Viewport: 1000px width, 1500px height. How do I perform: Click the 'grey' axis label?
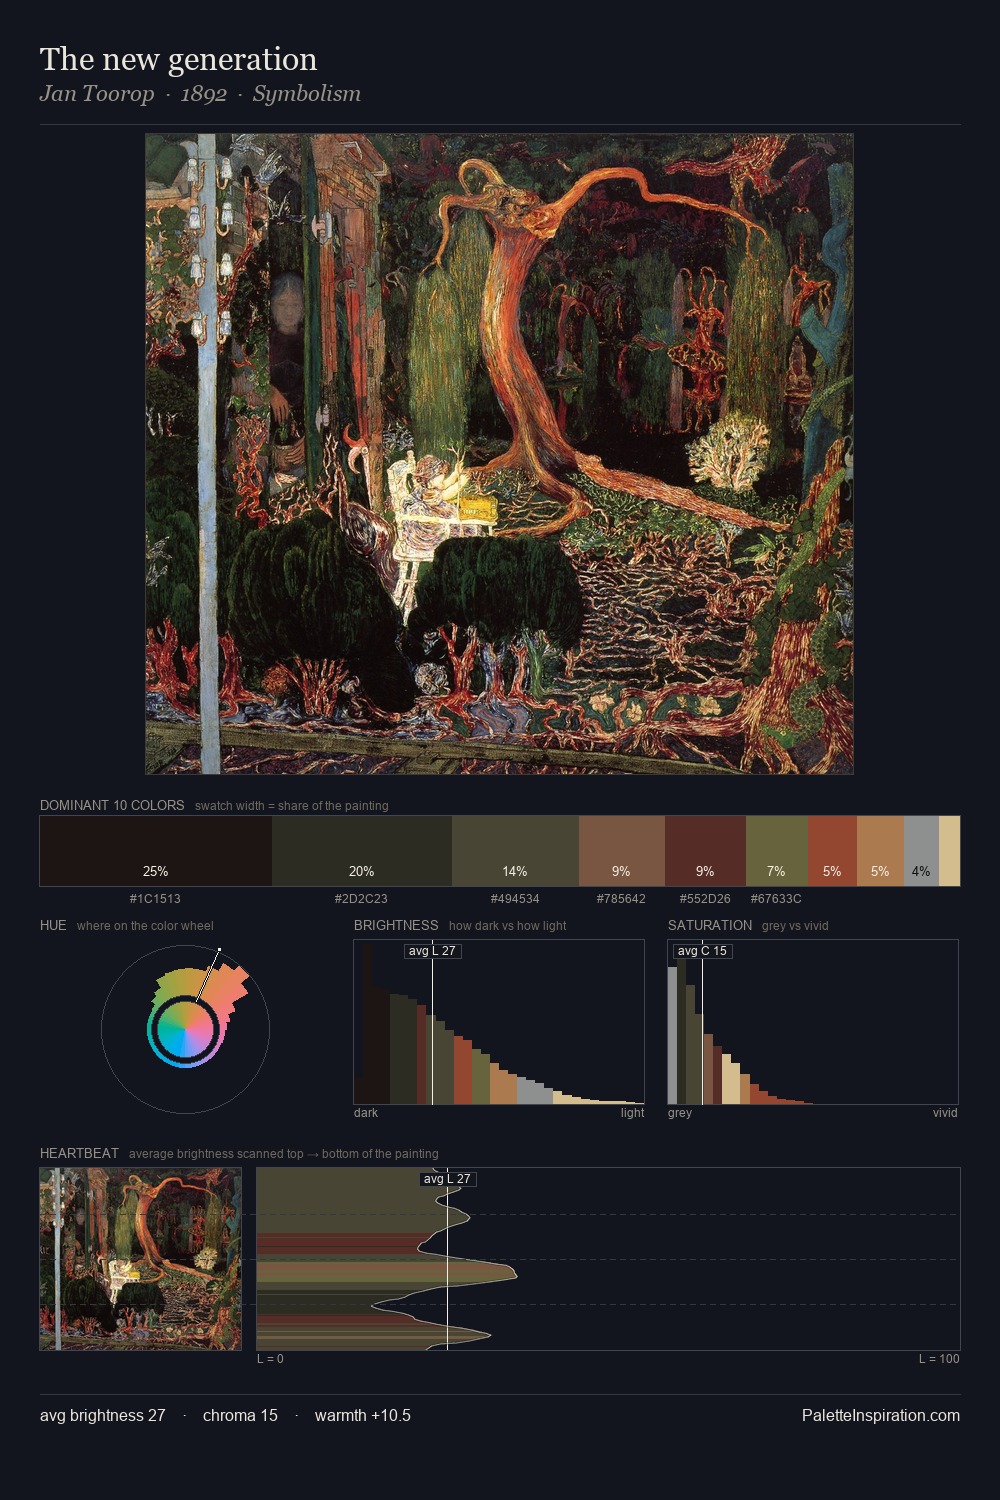[x=680, y=1113]
